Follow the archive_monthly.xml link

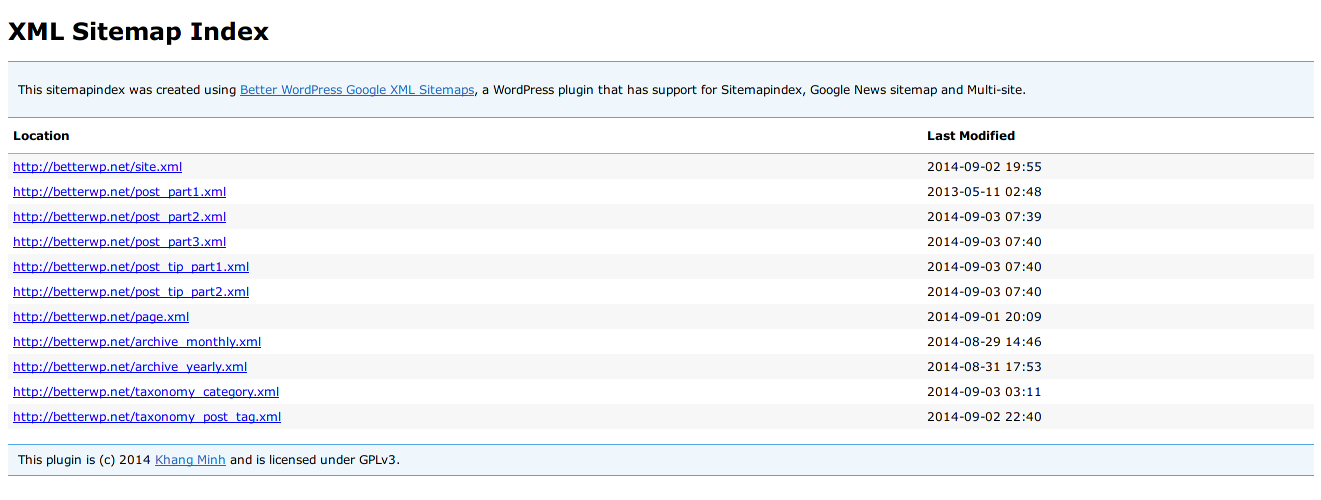137,342
